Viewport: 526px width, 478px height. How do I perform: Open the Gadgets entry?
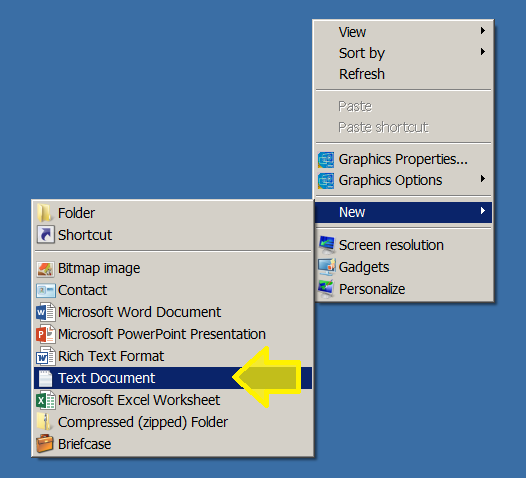pyautogui.click(x=404, y=267)
